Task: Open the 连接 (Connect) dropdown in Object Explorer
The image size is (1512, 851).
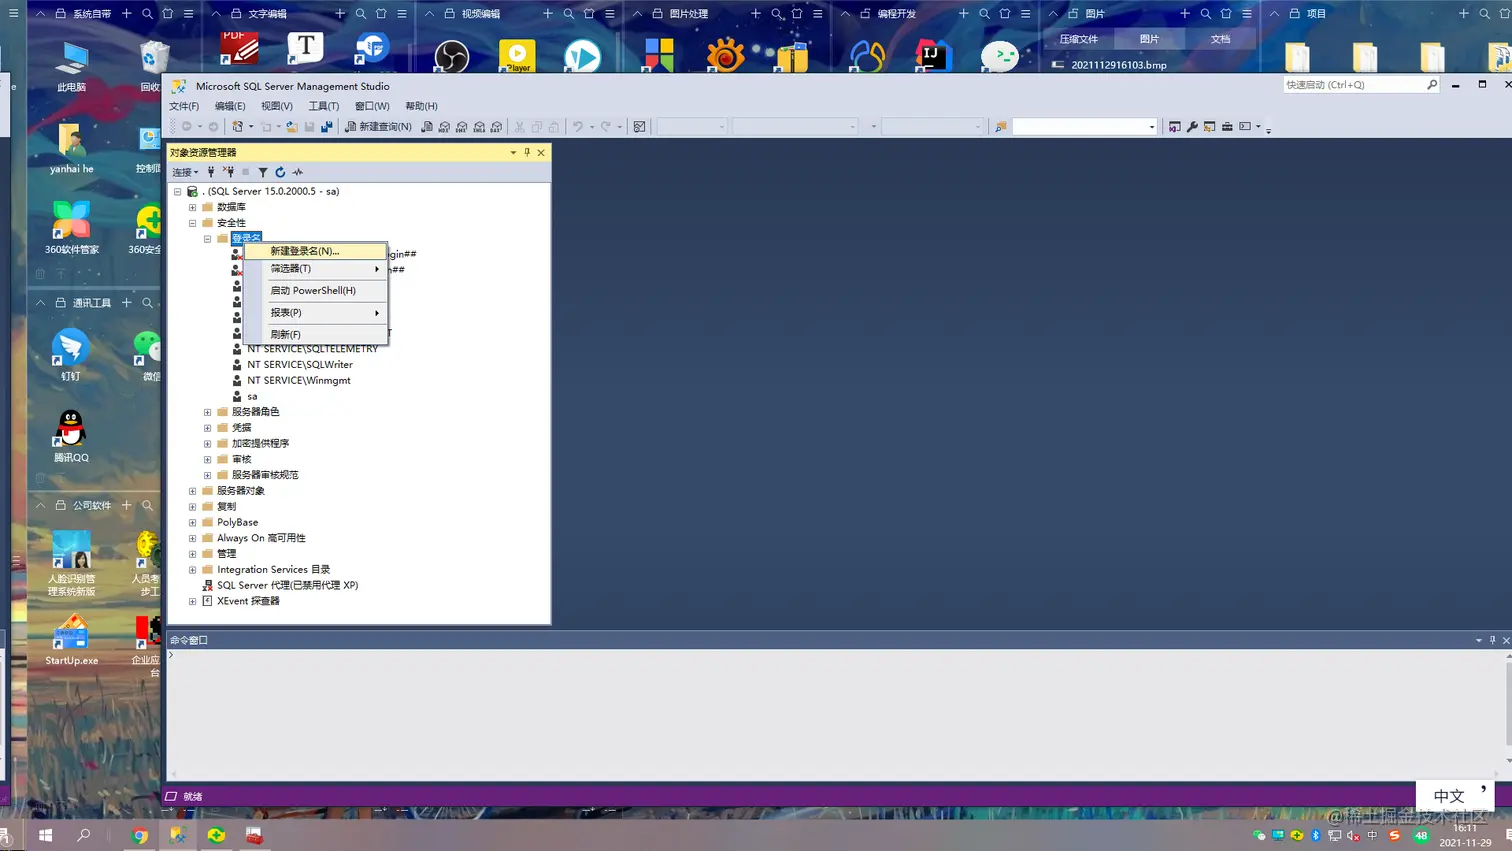Action: [185, 172]
